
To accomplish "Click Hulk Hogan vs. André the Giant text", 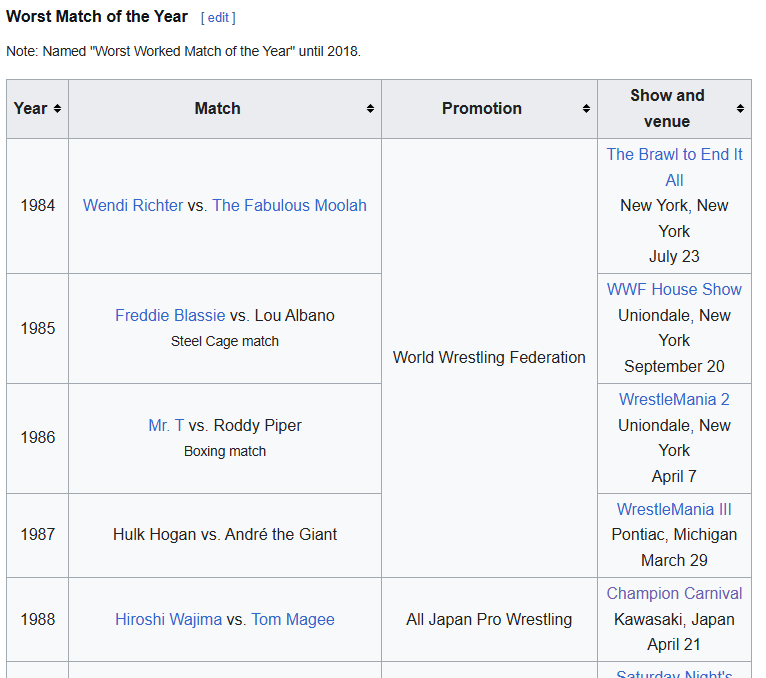I will point(225,534).
